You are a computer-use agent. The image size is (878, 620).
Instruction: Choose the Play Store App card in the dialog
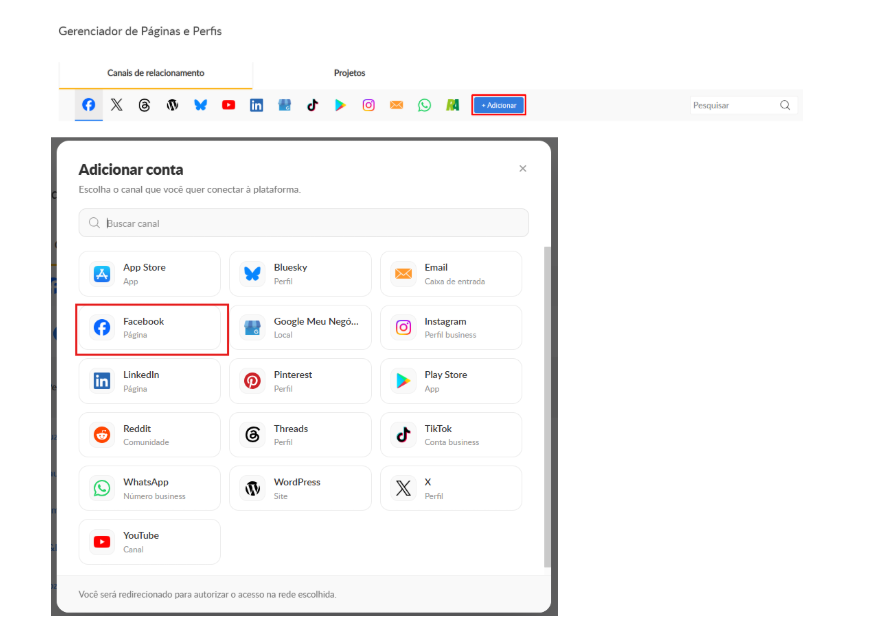[x=451, y=381]
